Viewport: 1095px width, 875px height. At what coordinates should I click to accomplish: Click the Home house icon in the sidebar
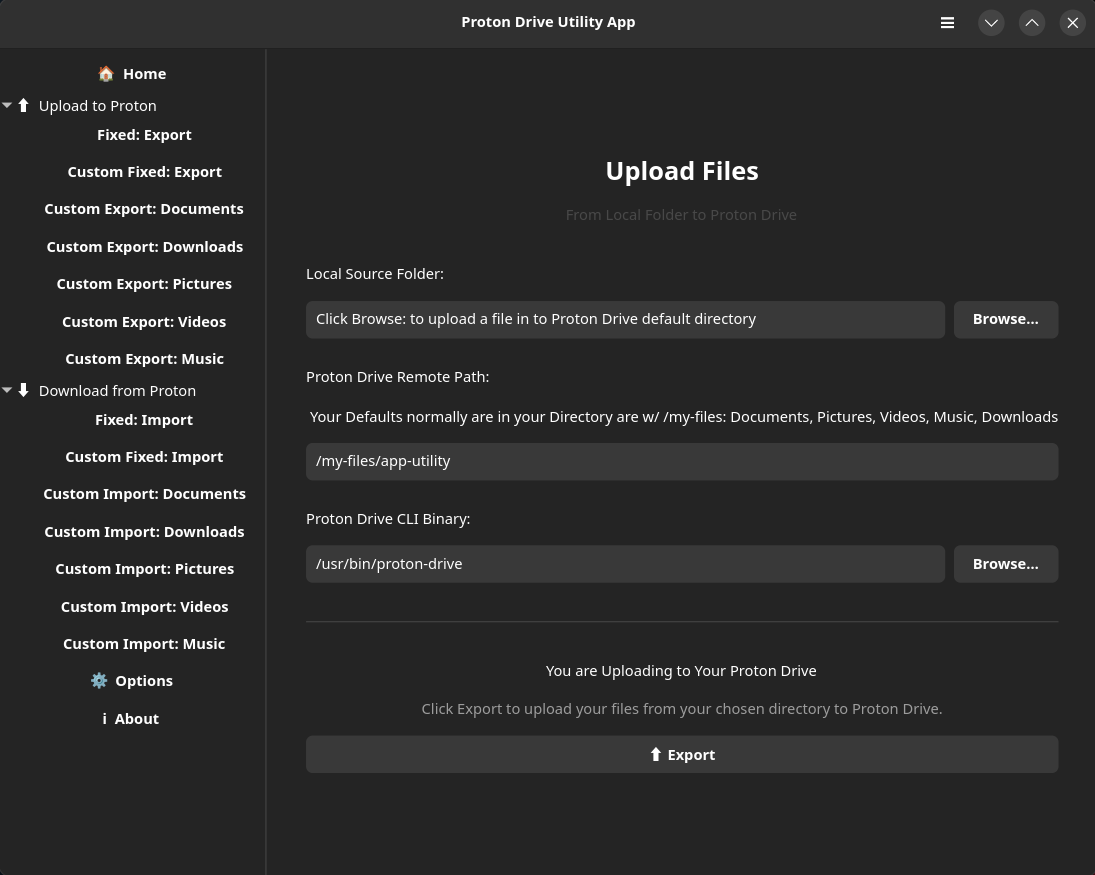tap(106, 73)
